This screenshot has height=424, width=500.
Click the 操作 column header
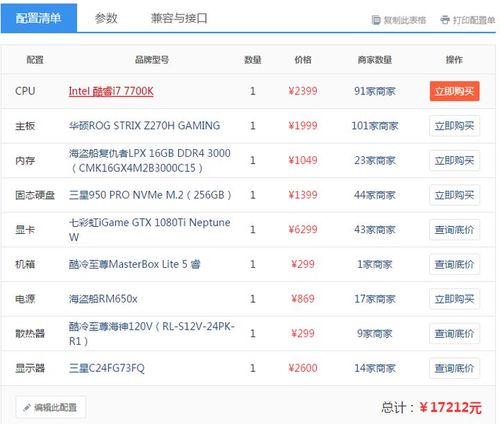[454, 60]
